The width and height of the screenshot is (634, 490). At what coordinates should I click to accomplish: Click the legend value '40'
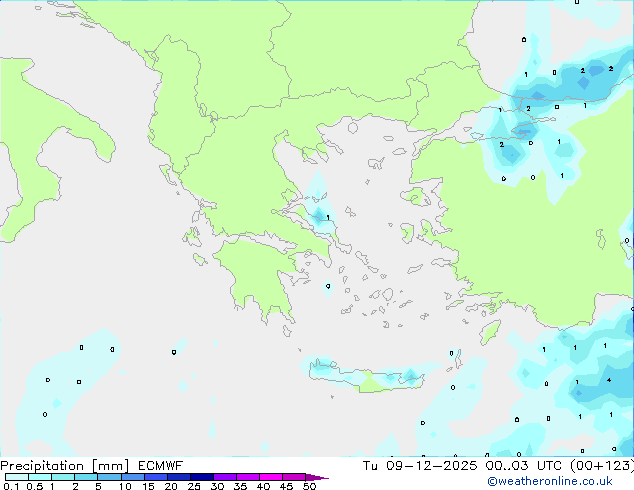tap(264, 486)
